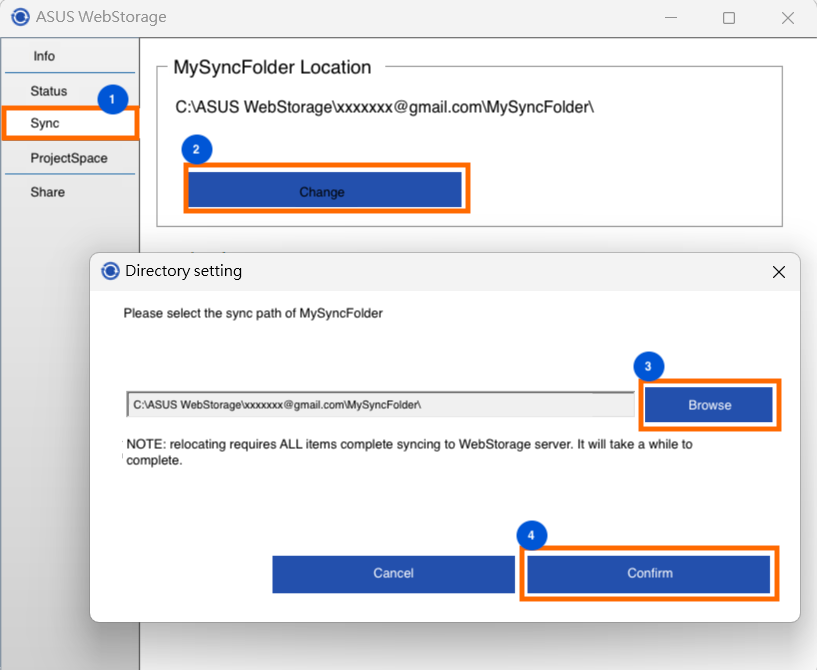Confirm the directory setting
This screenshot has height=670, width=817.
tap(649, 574)
